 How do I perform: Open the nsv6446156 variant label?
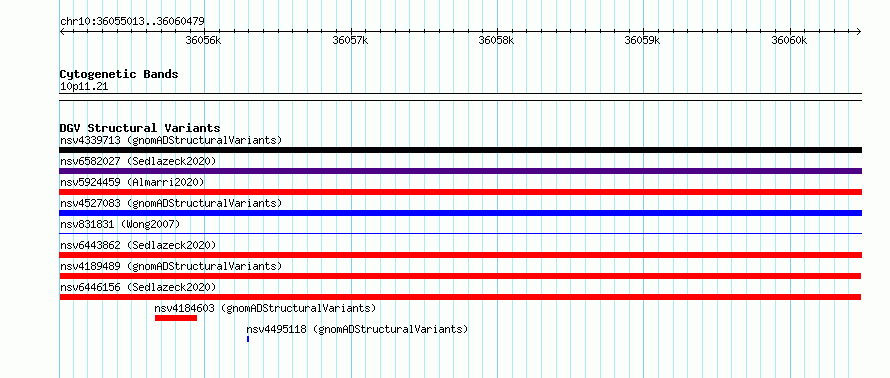pyautogui.click(x=138, y=287)
